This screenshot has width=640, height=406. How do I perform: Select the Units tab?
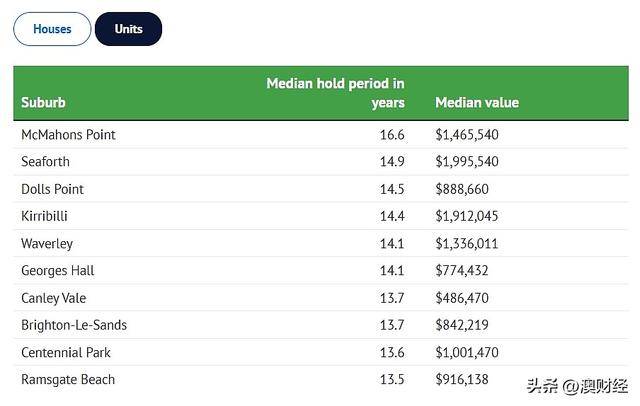coord(129,29)
